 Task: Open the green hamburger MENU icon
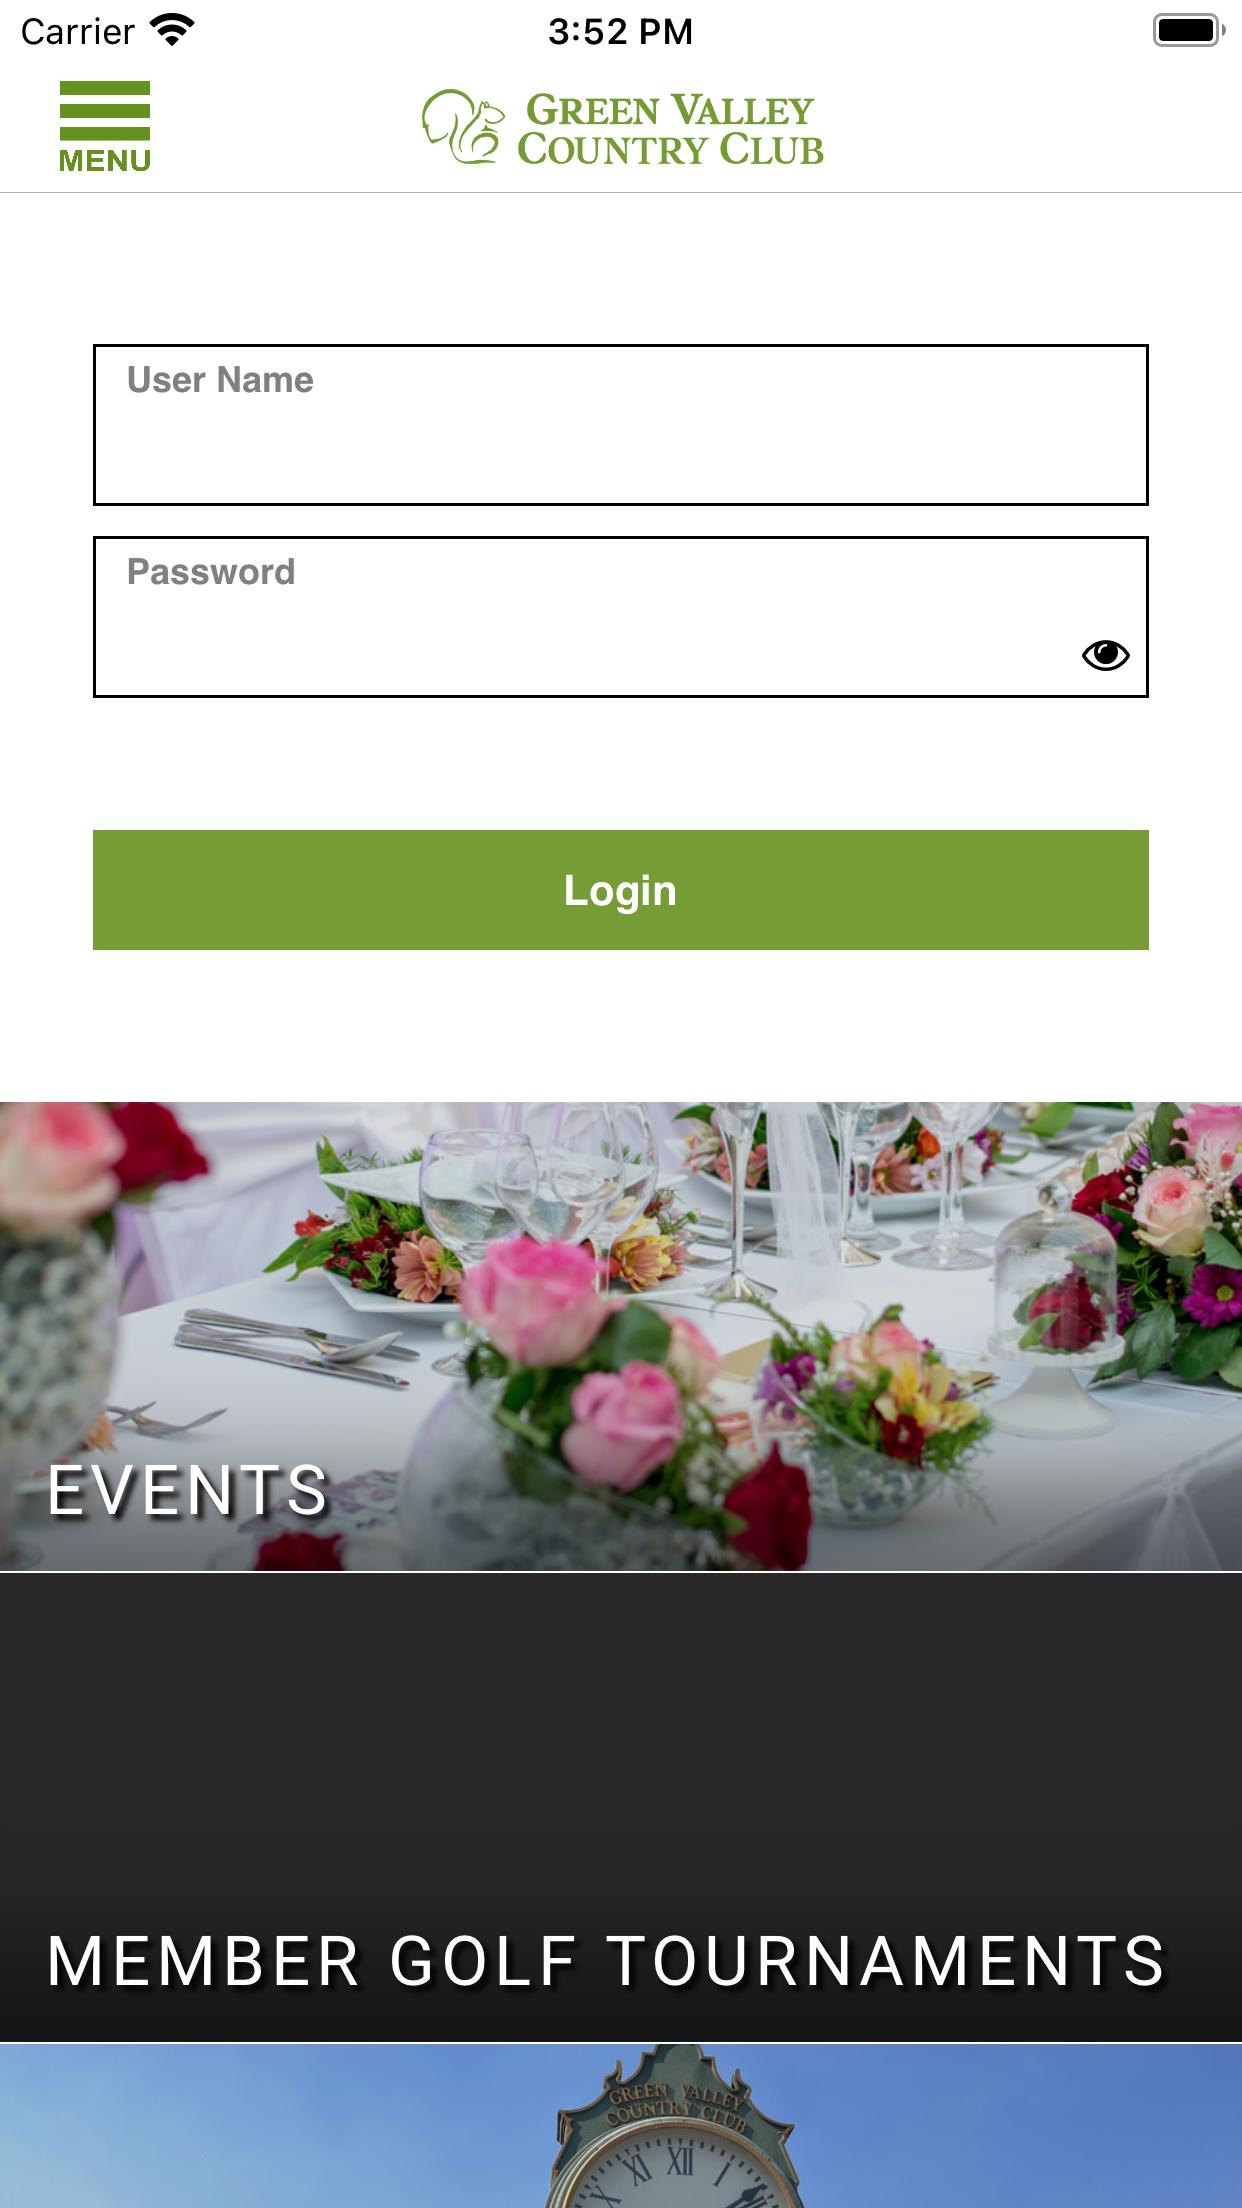[105, 111]
